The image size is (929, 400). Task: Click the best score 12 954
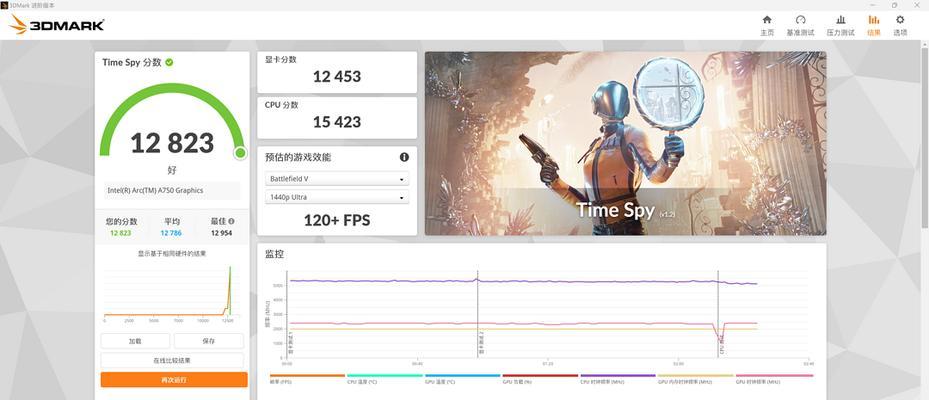coord(222,233)
